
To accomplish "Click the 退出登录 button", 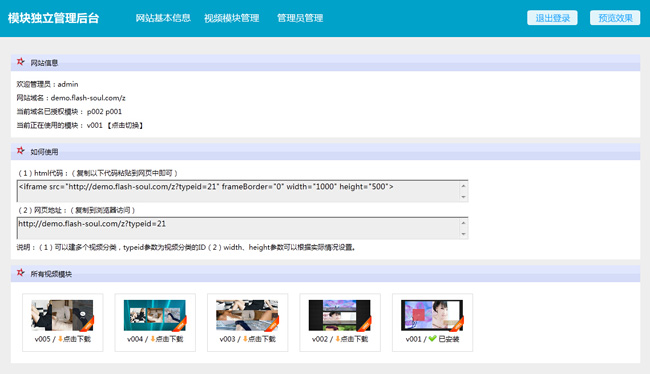I will pyautogui.click(x=552, y=18).
